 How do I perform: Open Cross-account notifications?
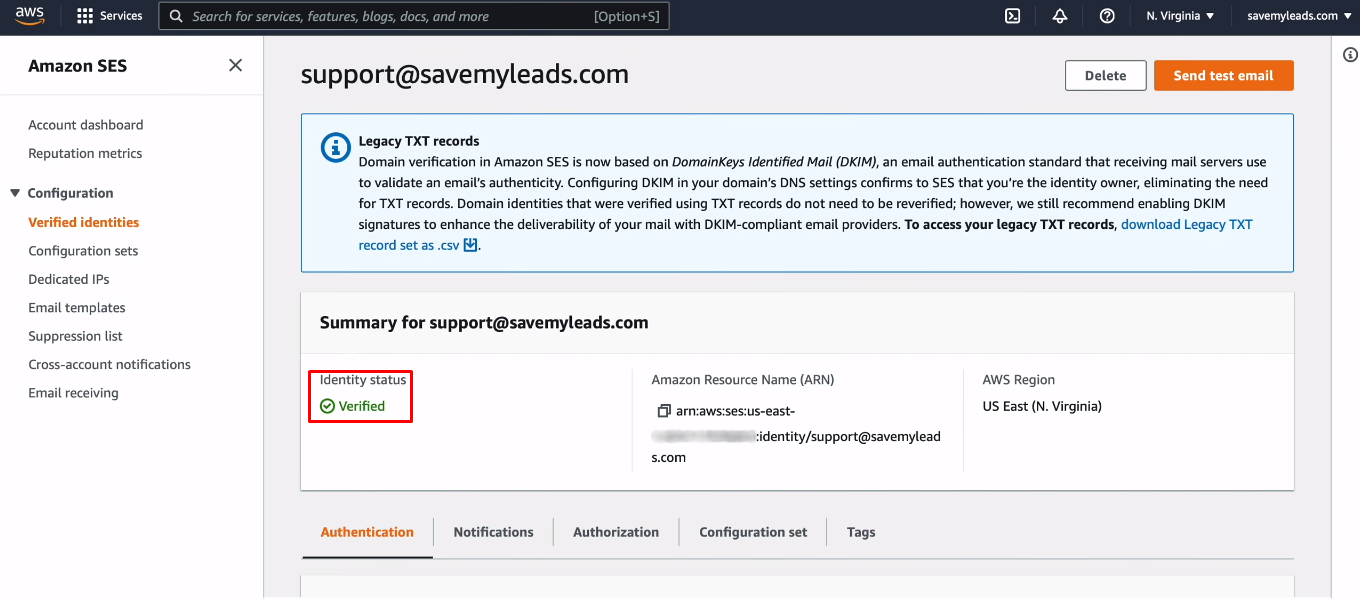point(109,365)
